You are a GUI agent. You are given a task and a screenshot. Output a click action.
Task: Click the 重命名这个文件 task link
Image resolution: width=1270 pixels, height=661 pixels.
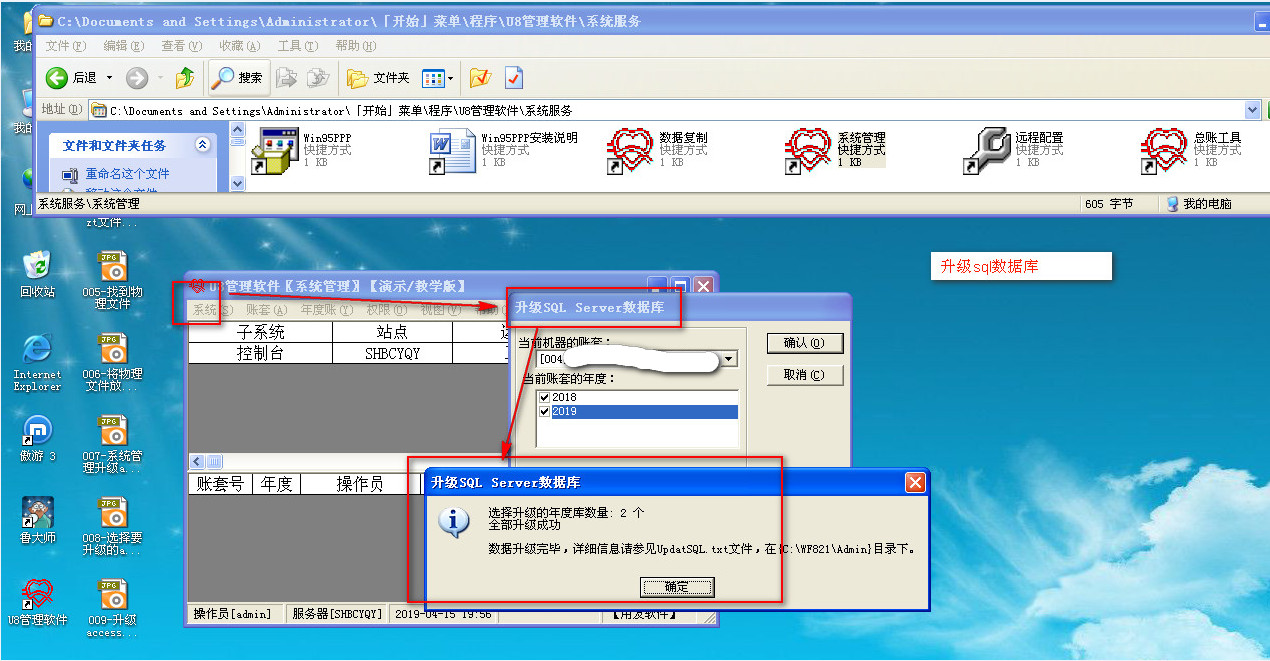click(127, 174)
